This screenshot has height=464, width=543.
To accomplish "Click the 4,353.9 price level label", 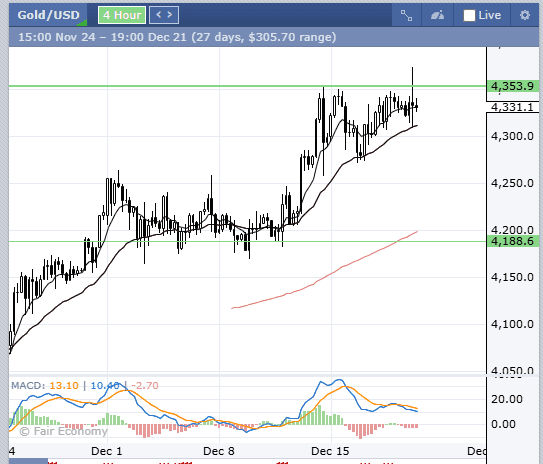I will tap(513, 86).
